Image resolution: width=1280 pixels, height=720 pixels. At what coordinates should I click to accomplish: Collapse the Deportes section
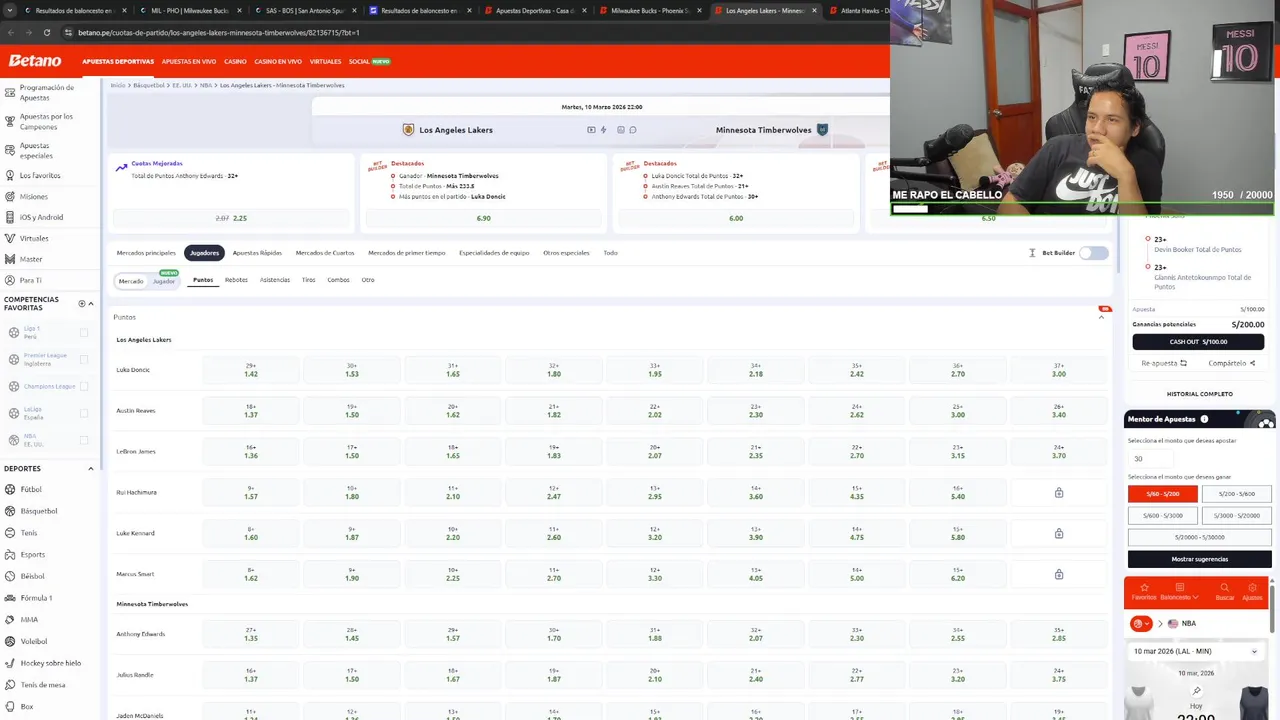(91, 468)
